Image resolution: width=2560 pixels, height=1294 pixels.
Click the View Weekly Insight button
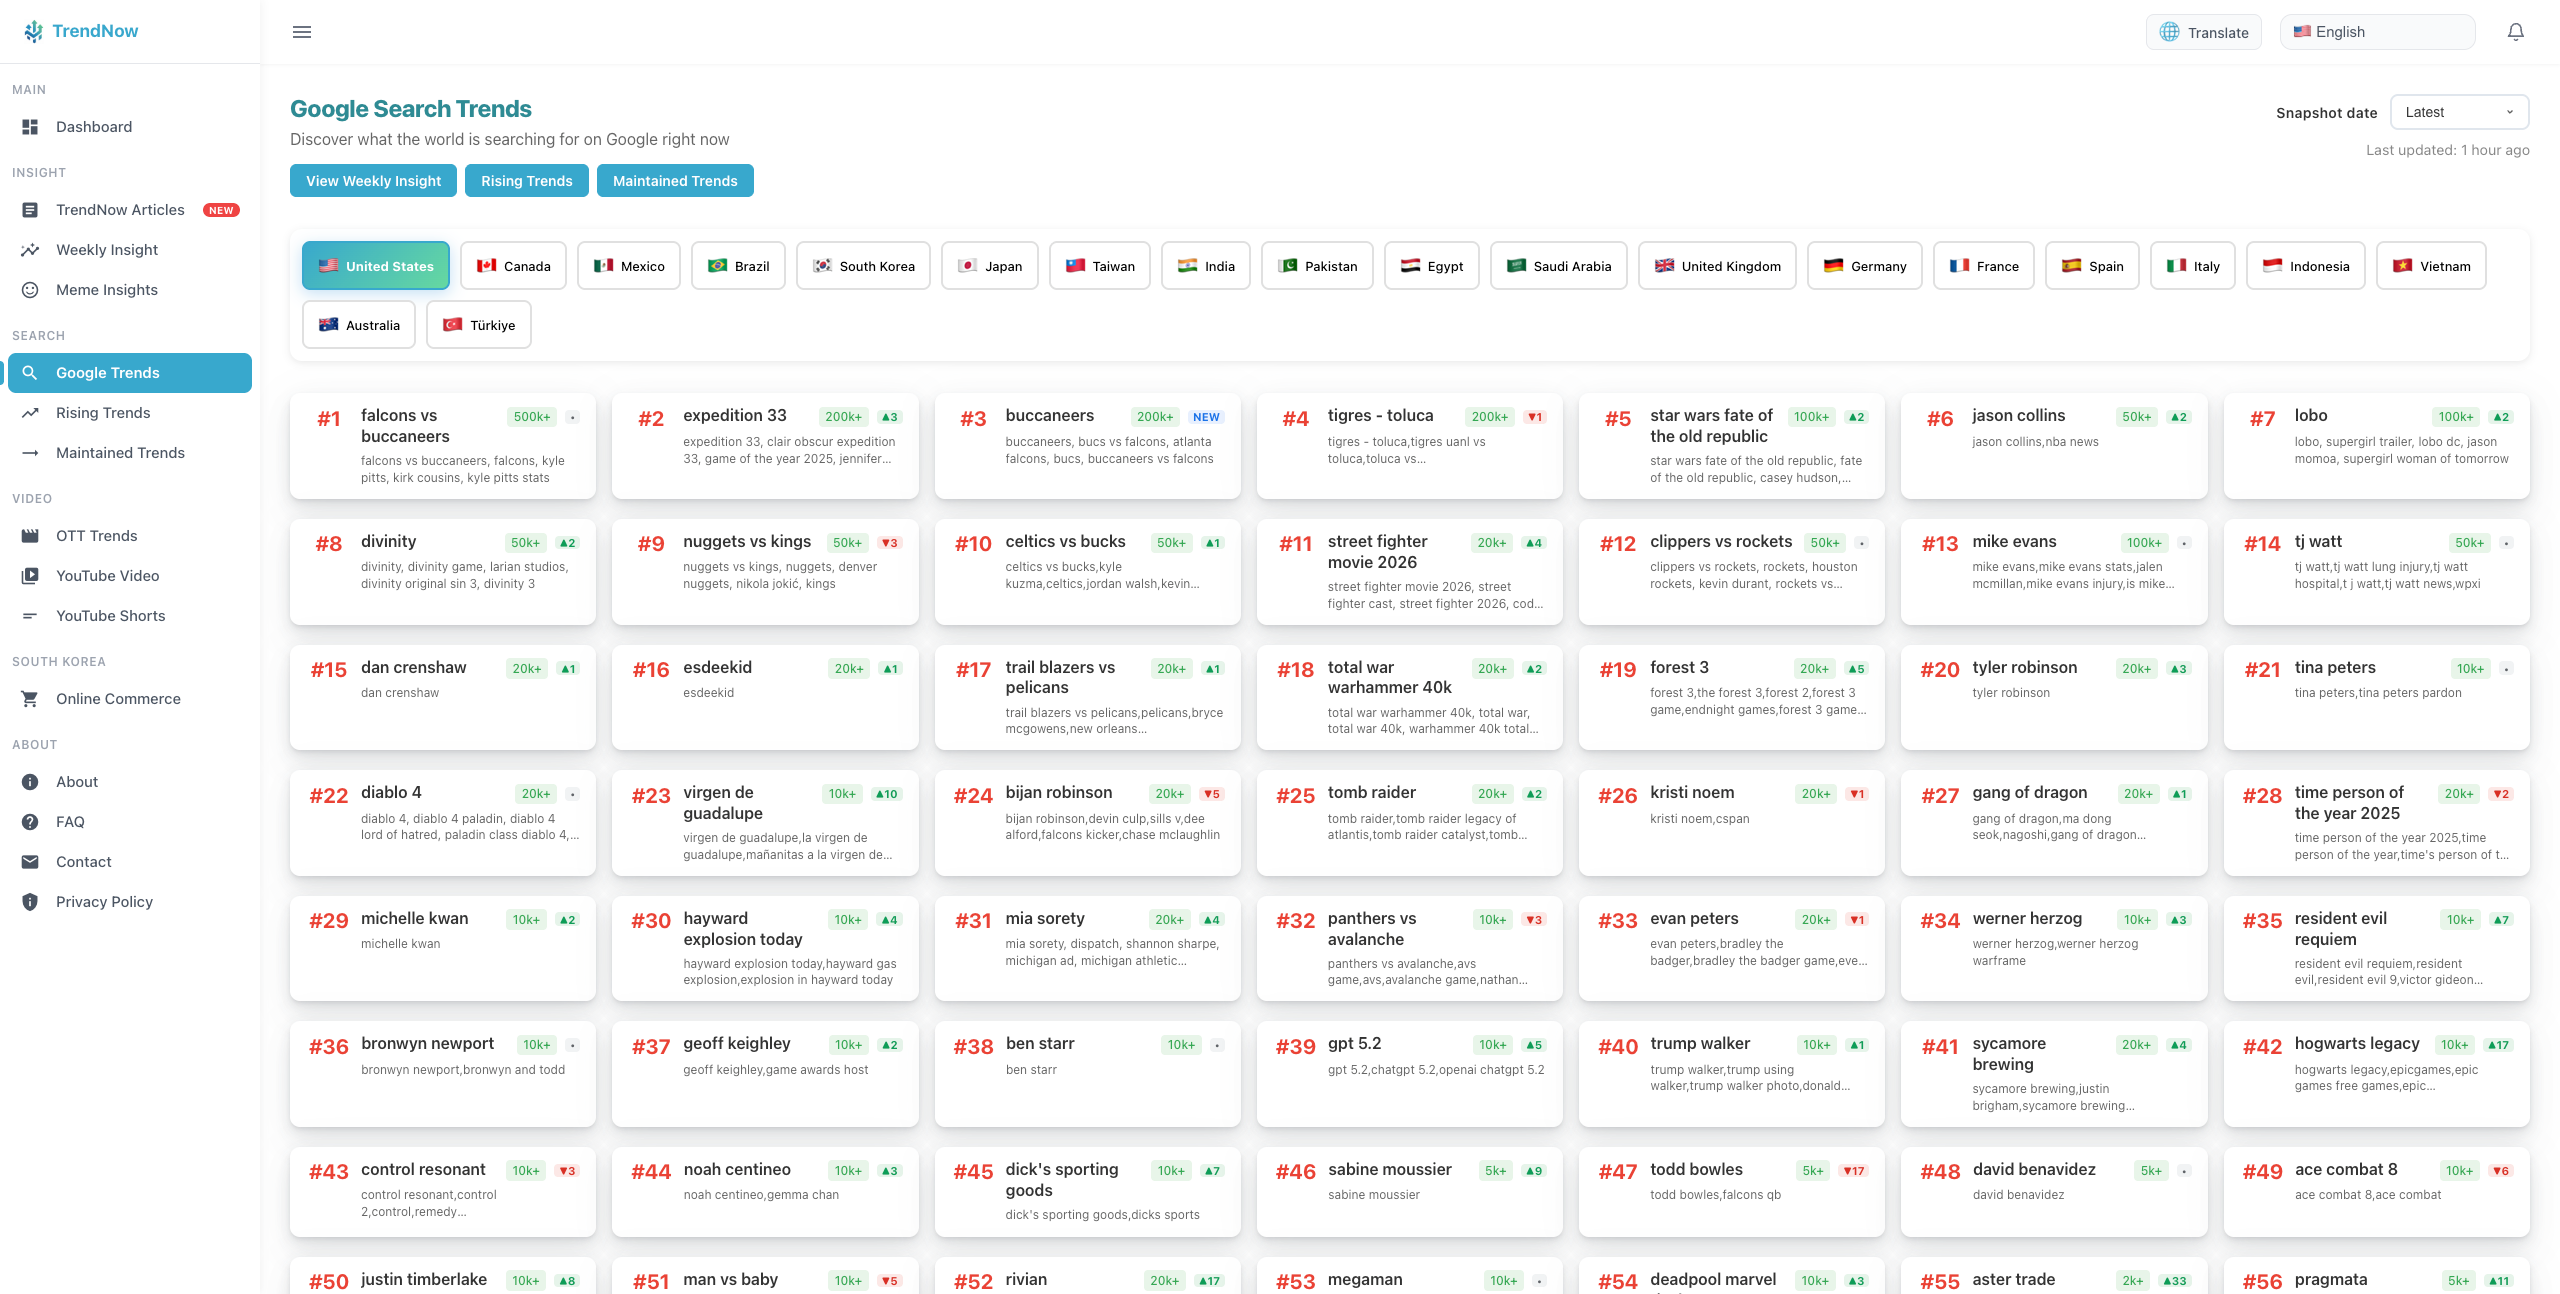[x=373, y=180]
